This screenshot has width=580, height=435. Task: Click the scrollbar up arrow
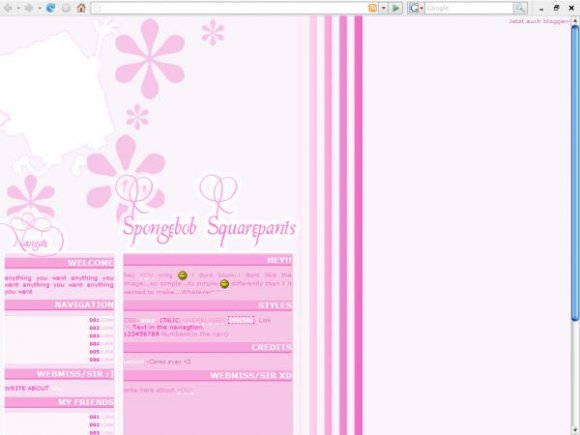(575, 21)
